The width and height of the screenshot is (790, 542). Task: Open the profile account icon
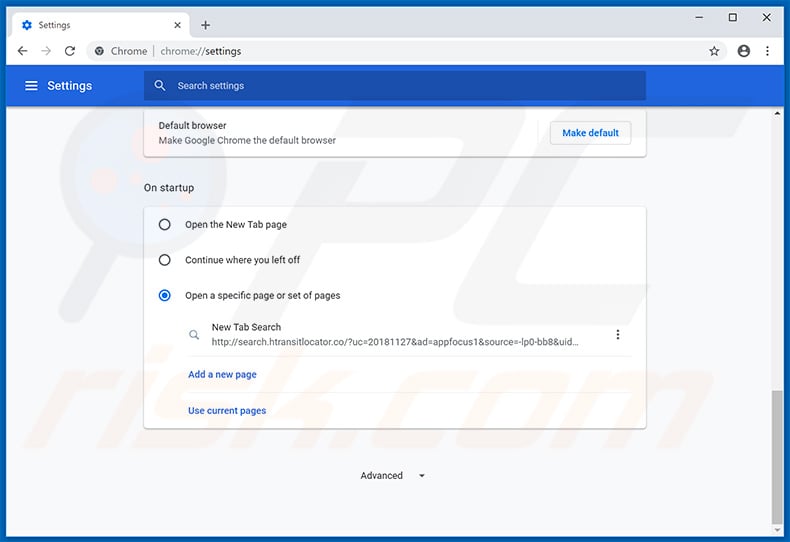(x=744, y=51)
